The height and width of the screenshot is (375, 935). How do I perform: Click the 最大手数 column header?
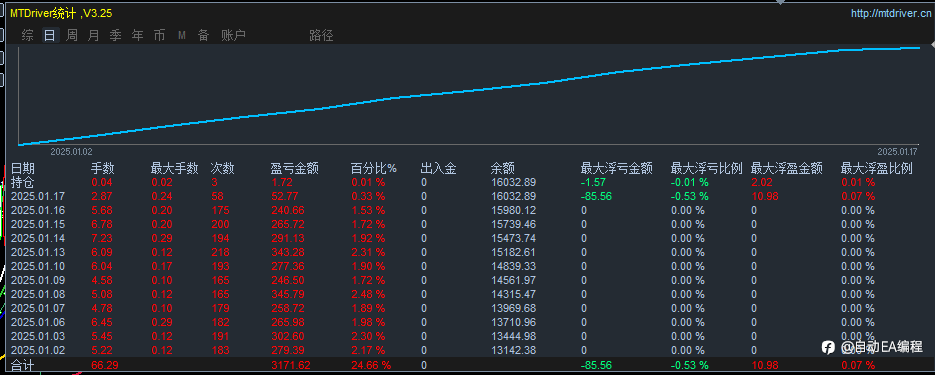tap(175, 169)
